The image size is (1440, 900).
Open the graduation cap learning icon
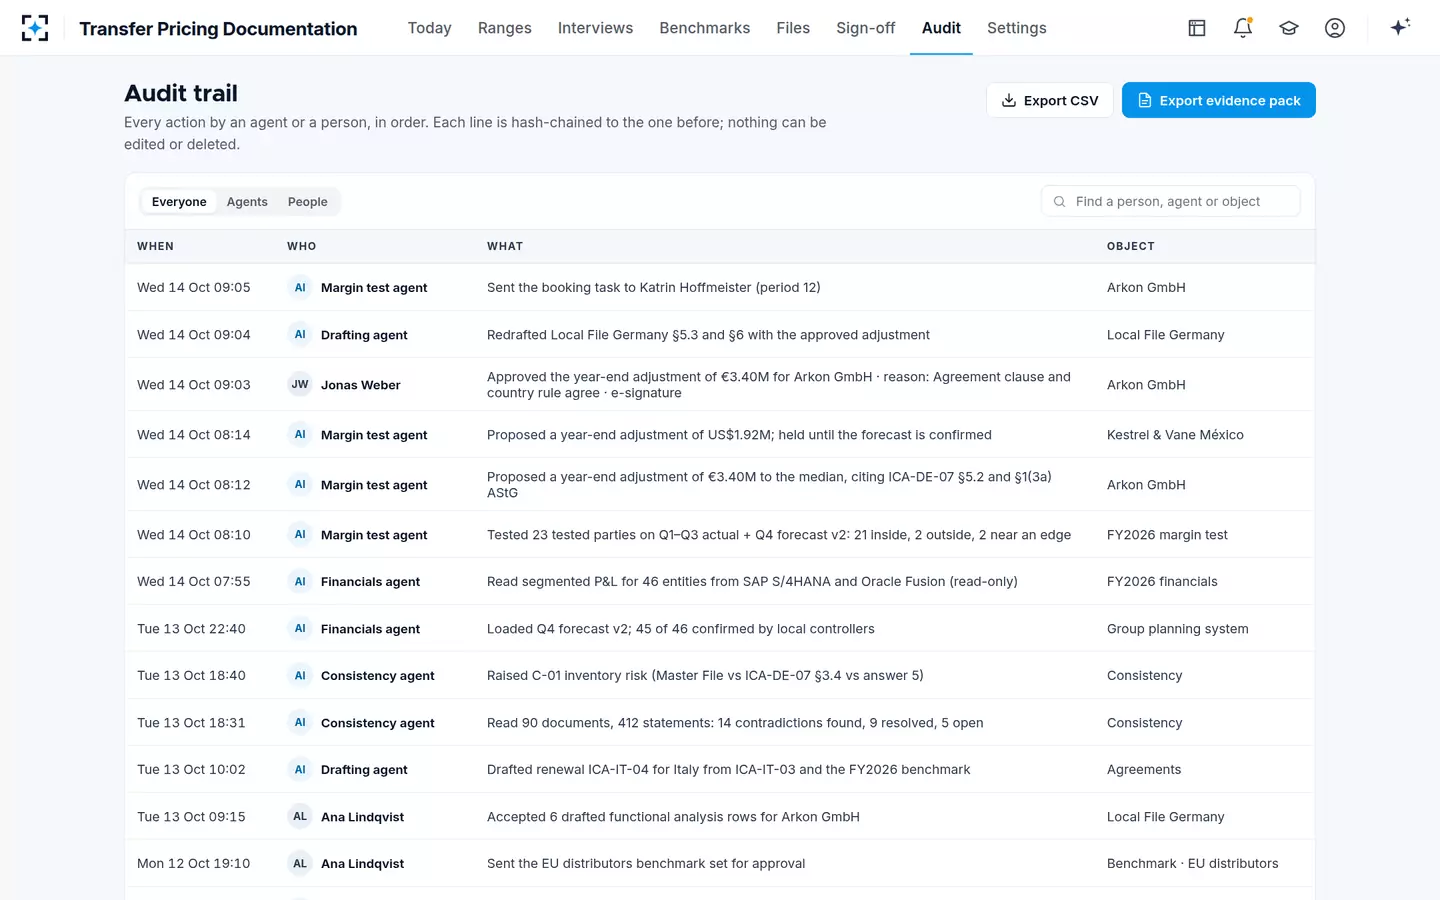pos(1289,28)
